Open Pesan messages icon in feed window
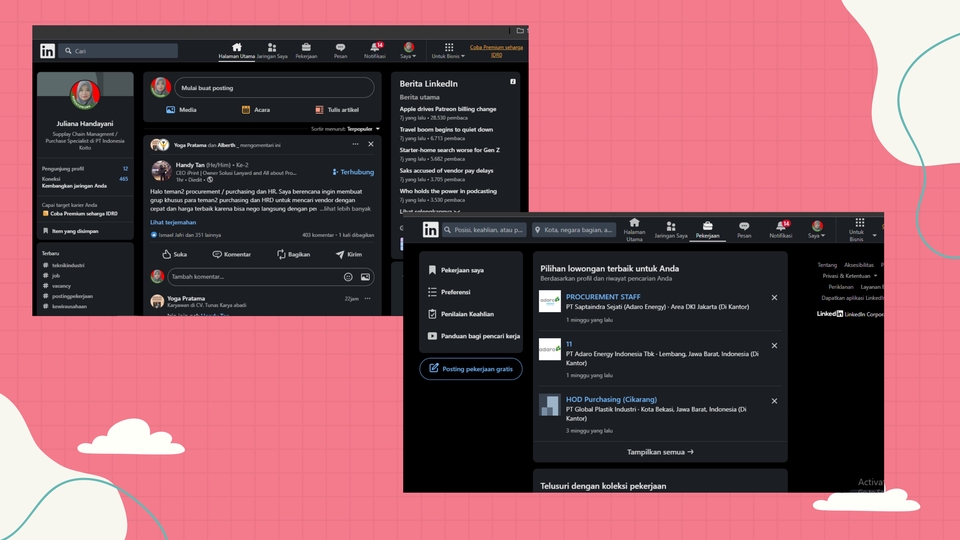 [340, 51]
